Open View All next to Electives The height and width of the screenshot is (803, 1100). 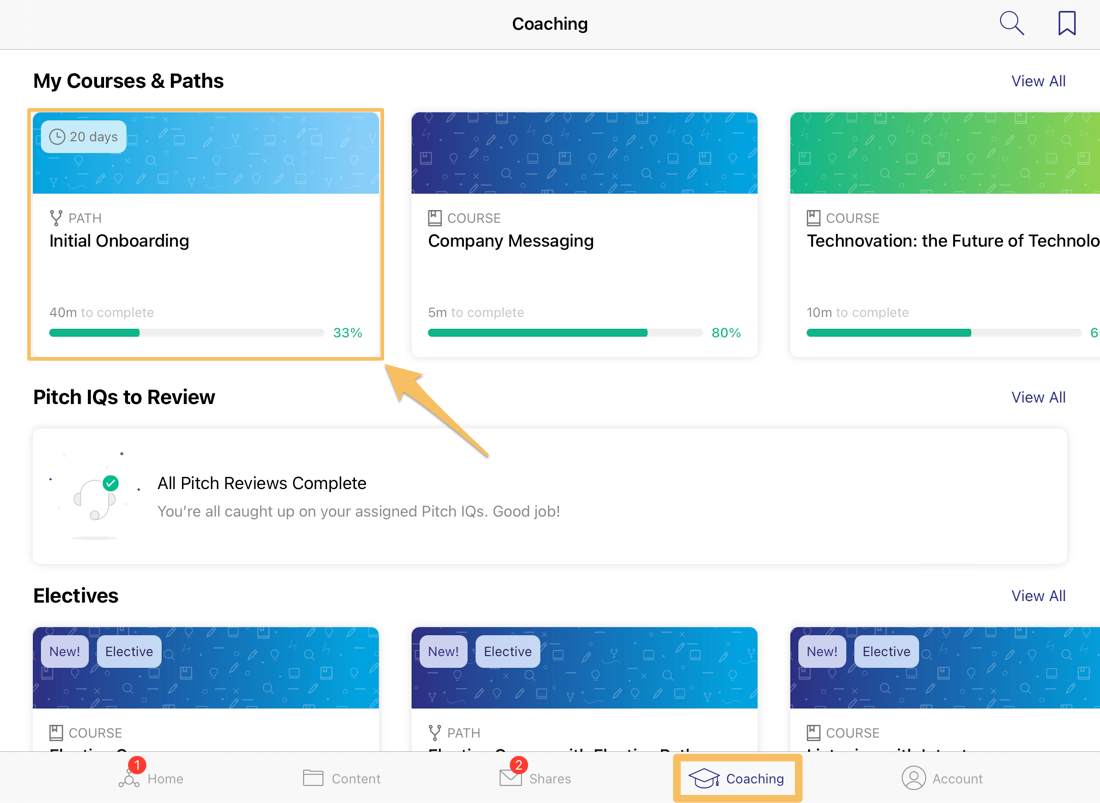[1039, 595]
